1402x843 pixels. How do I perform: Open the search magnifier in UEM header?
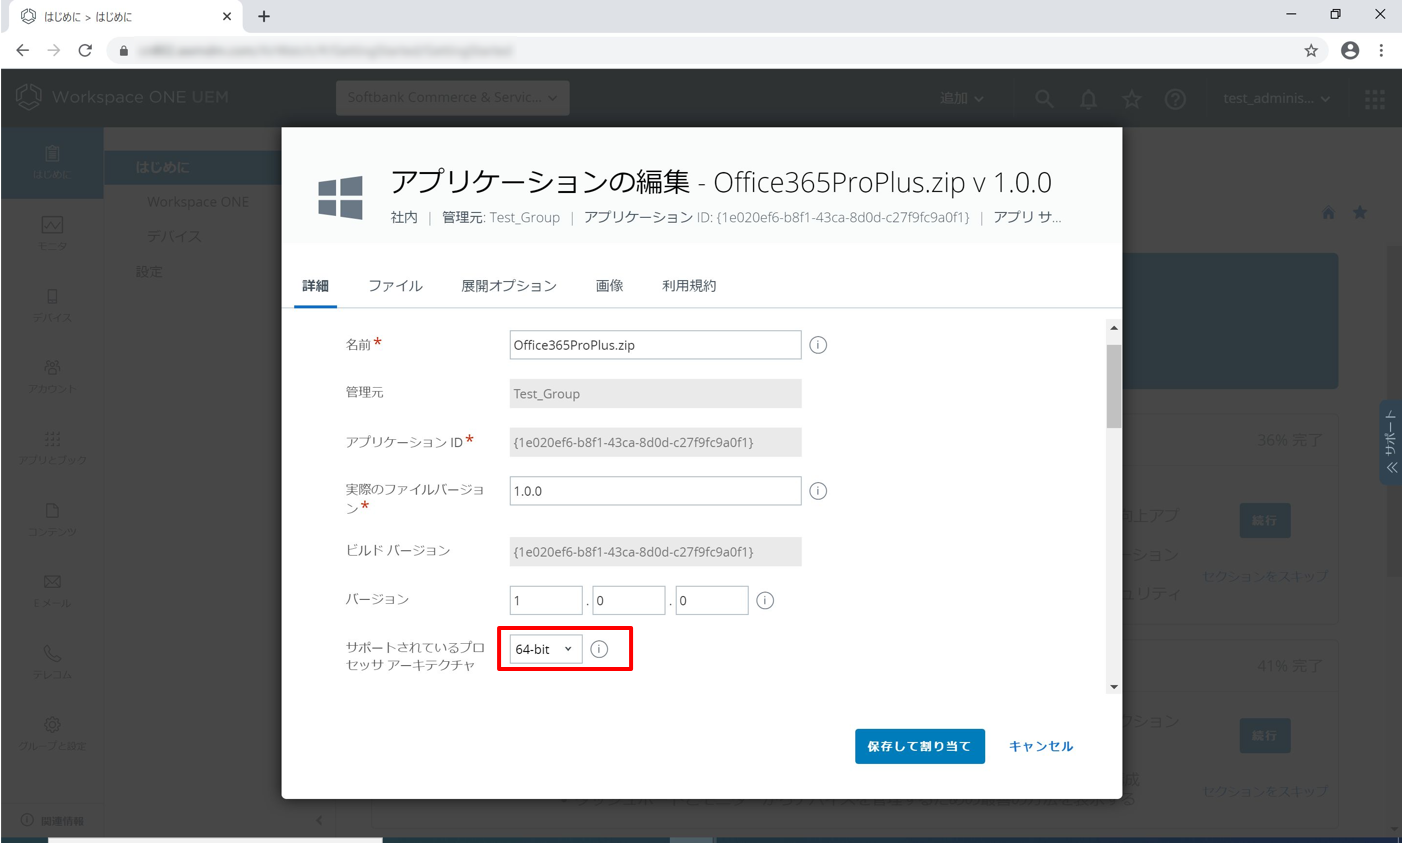point(1044,98)
